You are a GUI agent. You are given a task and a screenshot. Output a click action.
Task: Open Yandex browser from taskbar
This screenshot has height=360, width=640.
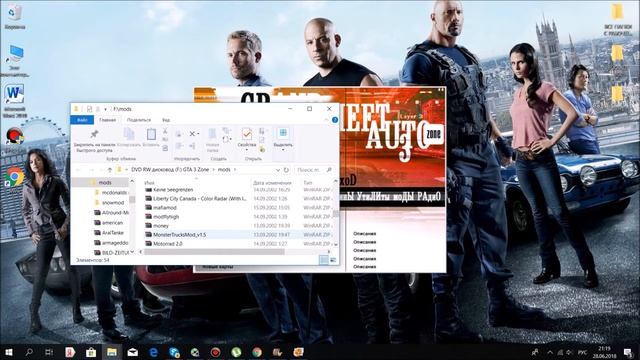click(70, 352)
